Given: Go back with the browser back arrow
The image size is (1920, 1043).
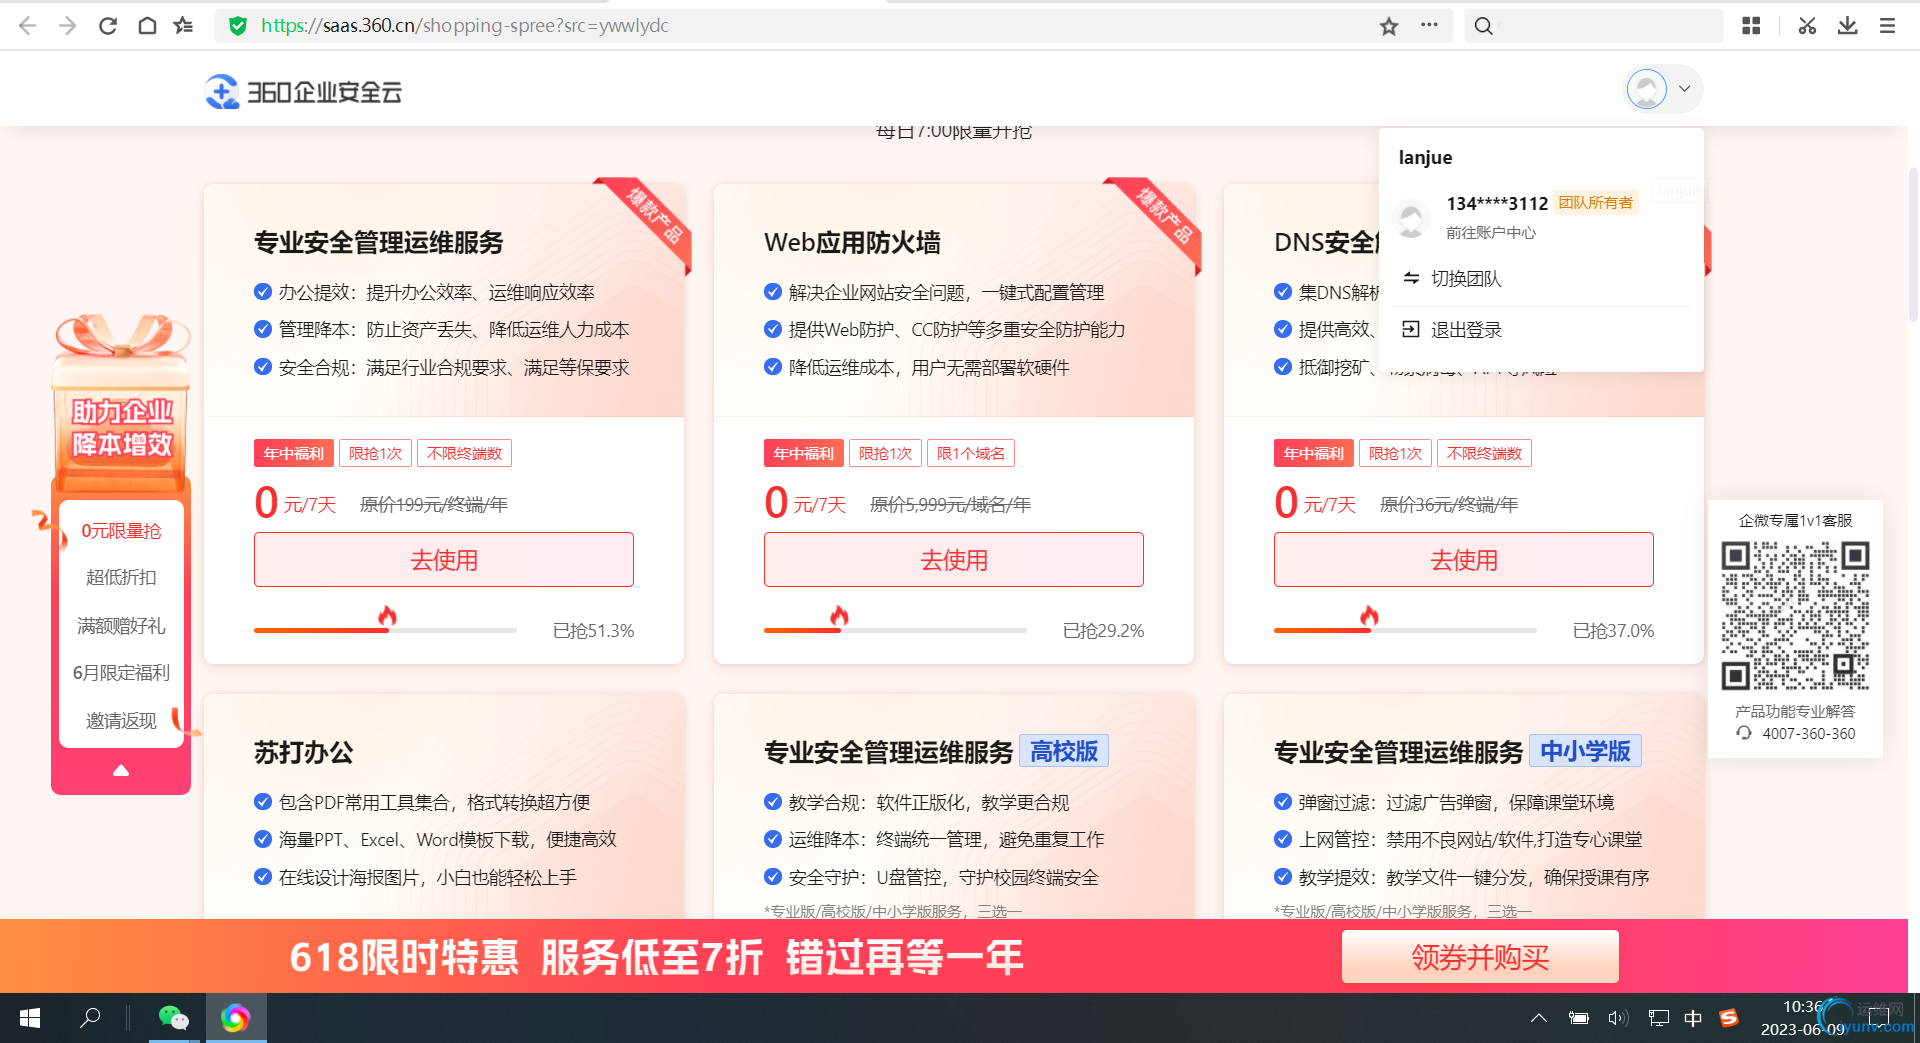Looking at the screenshot, I should [x=28, y=26].
